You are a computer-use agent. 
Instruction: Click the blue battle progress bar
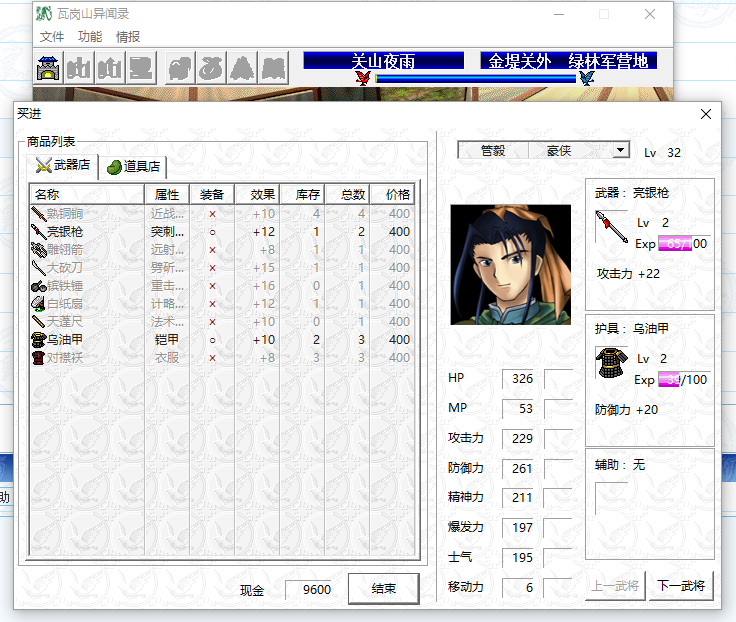pyautogui.click(x=475, y=79)
